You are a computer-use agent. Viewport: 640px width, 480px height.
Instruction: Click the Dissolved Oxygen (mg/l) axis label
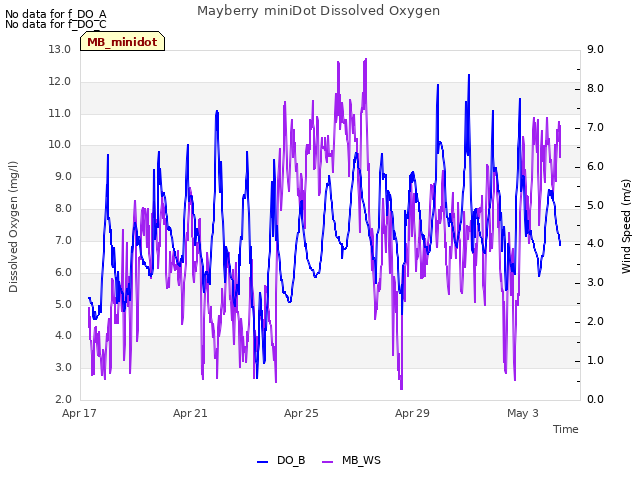tap(13, 227)
